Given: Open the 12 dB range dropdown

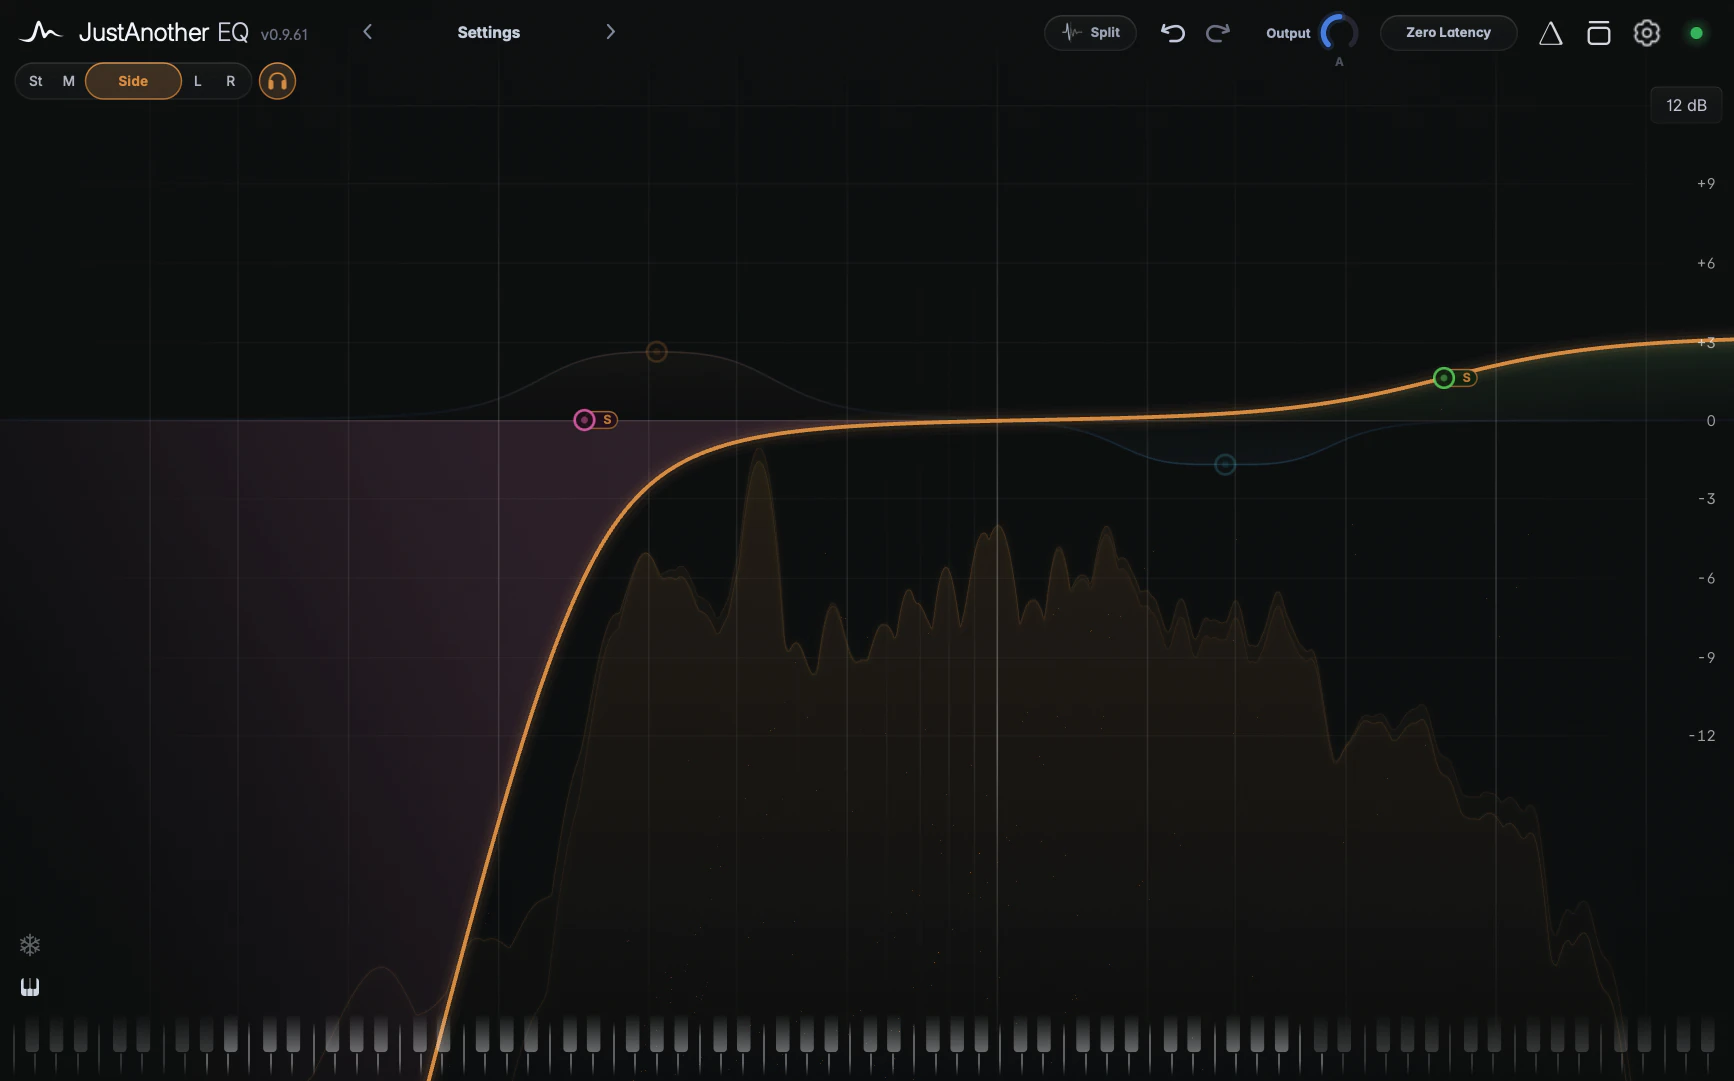Looking at the screenshot, I should (1686, 105).
